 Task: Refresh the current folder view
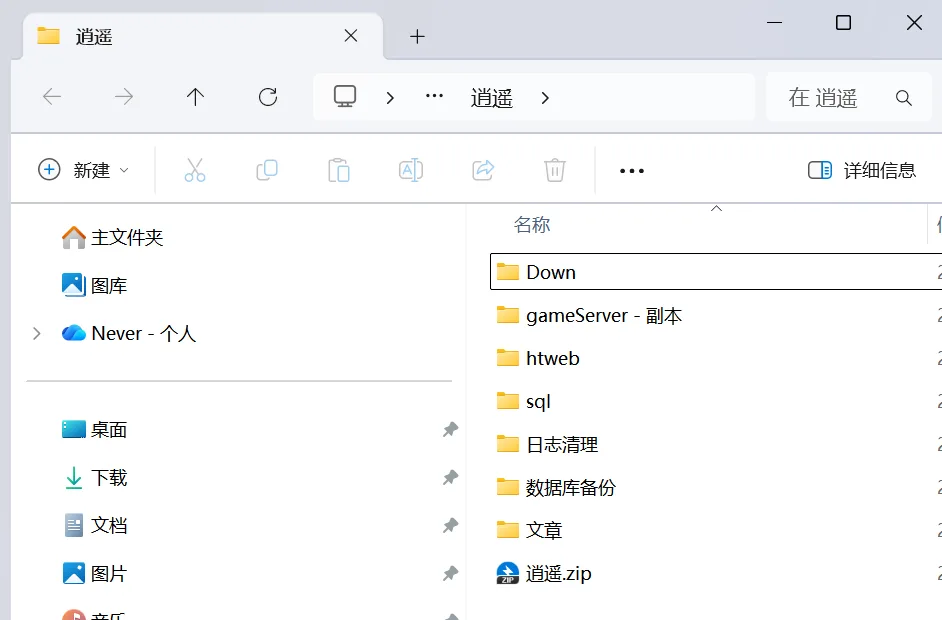[x=268, y=97]
